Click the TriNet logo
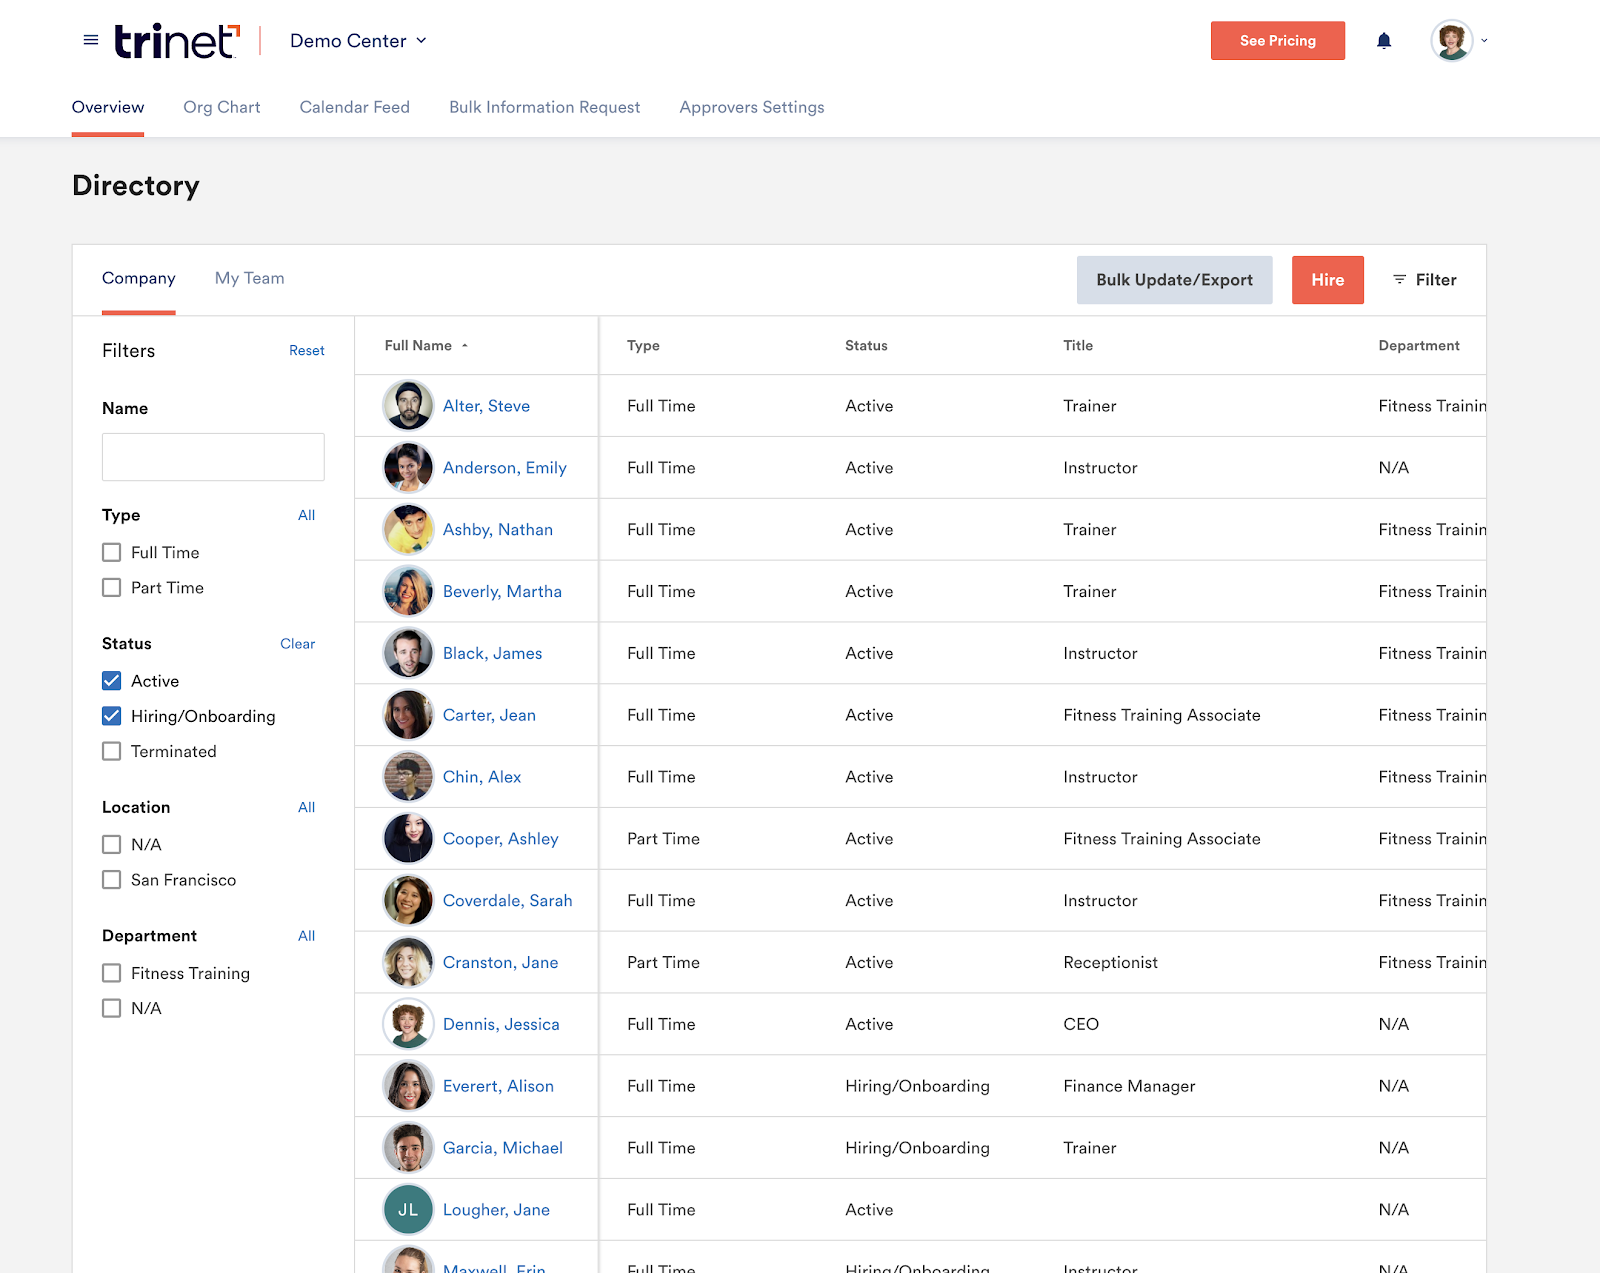 click(x=177, y=41)
